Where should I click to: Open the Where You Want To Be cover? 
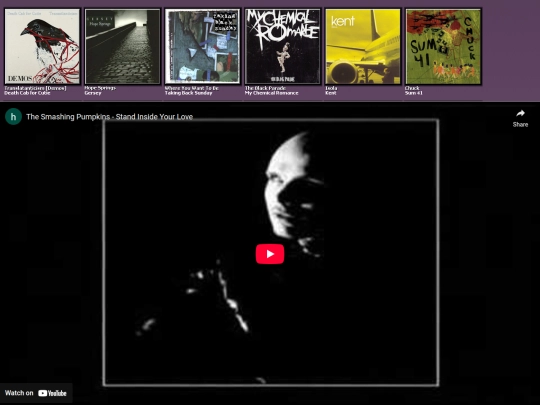202,46
